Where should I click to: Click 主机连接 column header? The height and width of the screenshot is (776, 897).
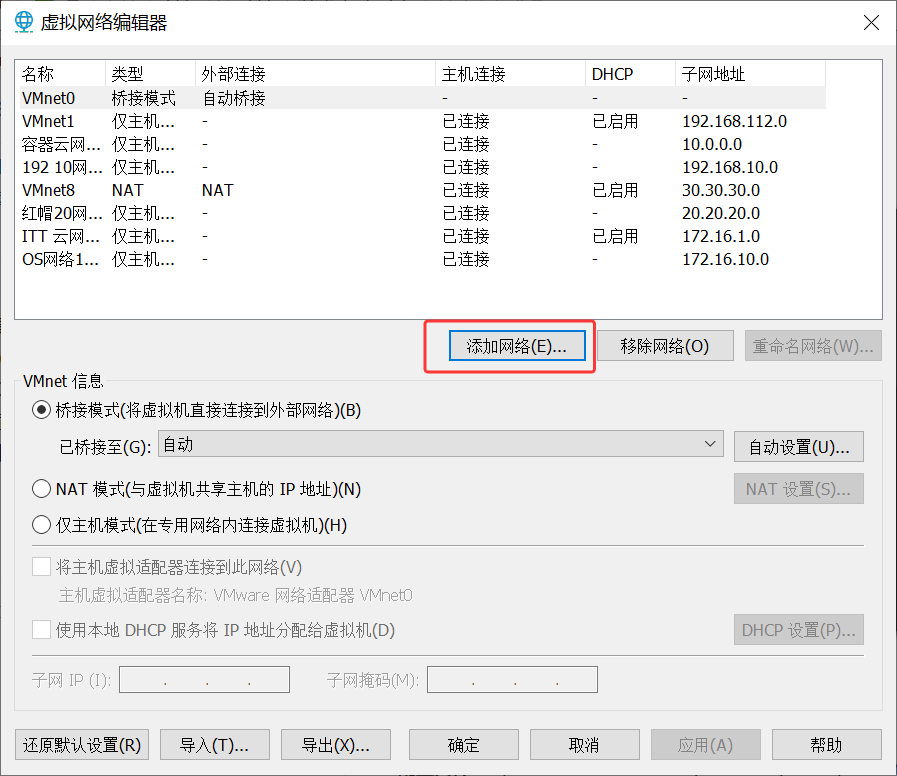click(x=510, y=74)
